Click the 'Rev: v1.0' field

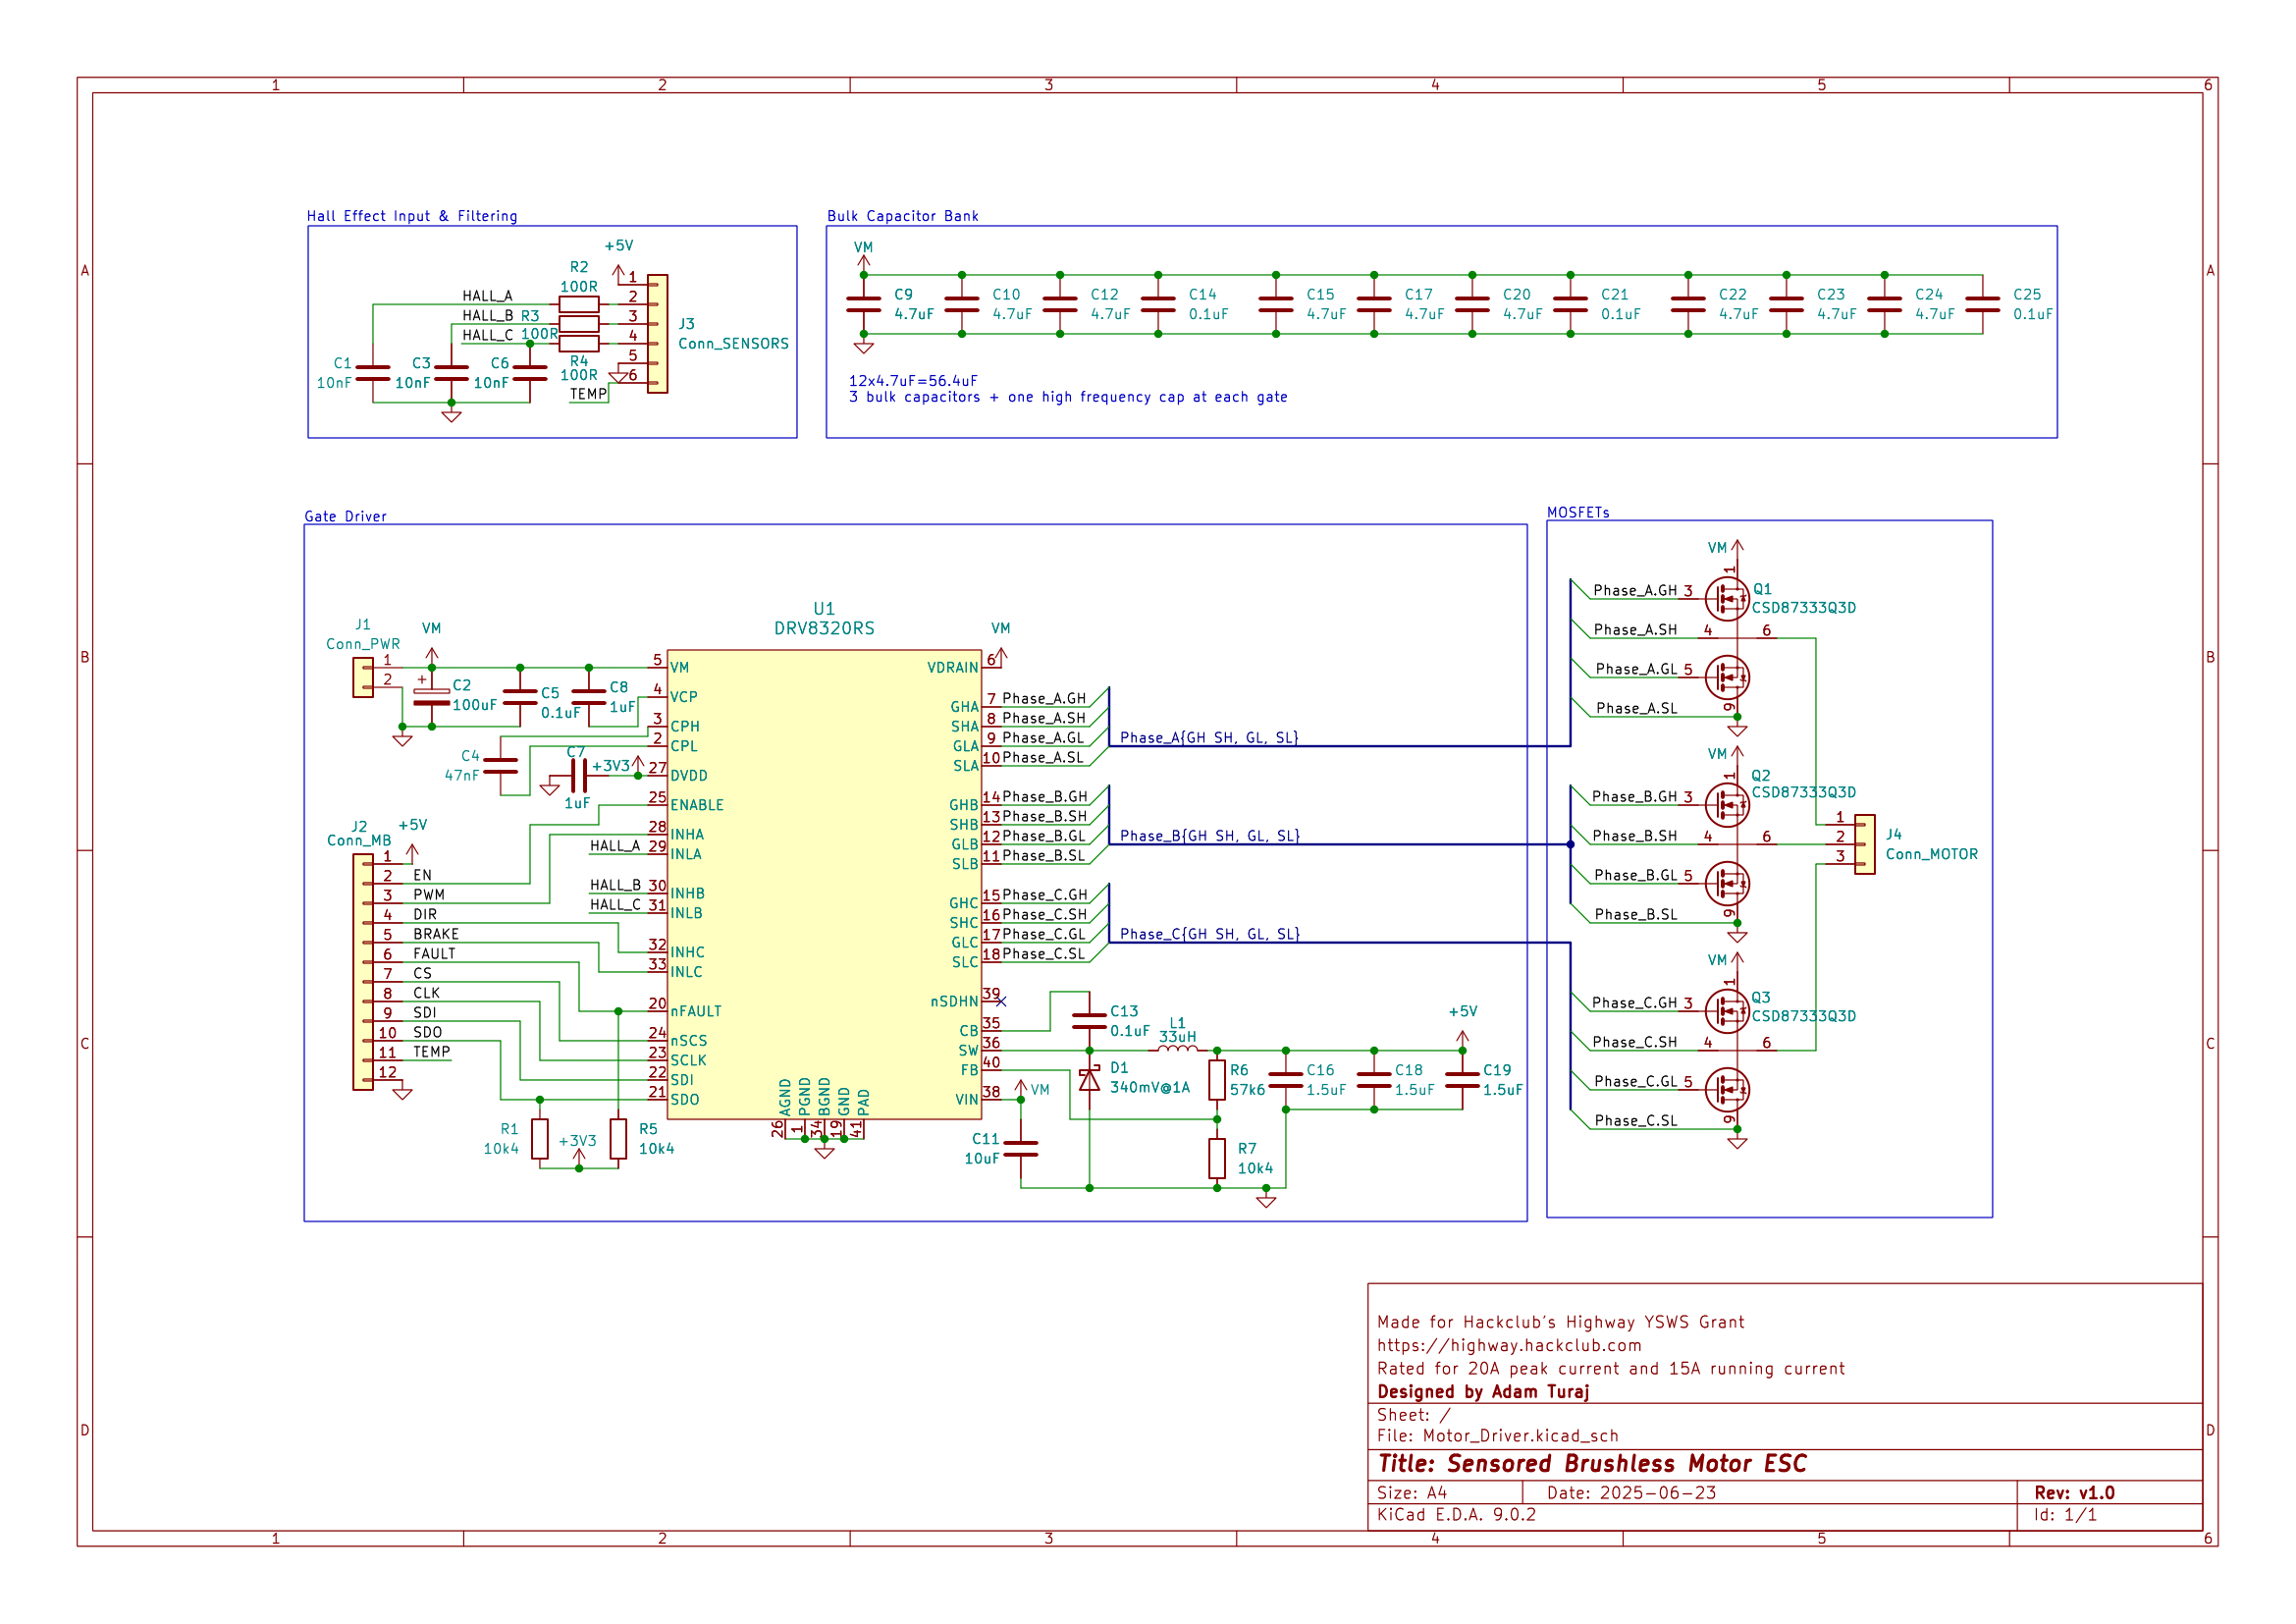point(2074,1493)
